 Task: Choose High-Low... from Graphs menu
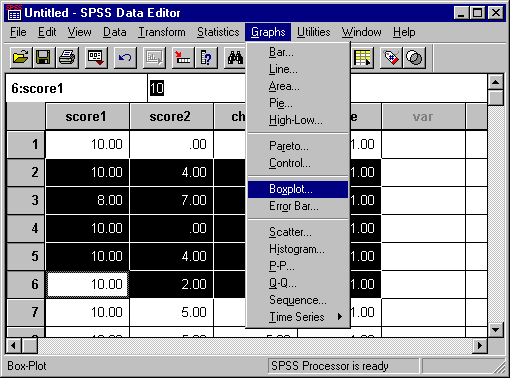click(298, 120)
